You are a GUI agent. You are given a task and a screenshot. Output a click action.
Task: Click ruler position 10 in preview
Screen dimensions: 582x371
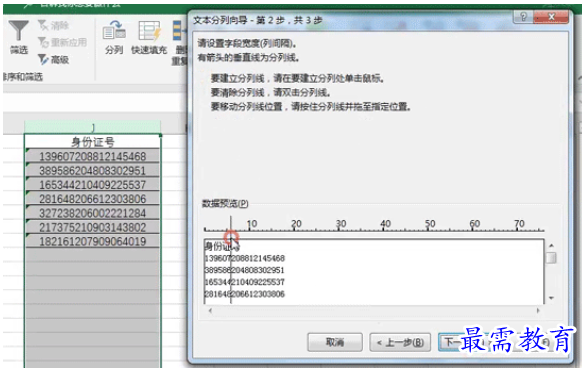(x=252, y=224)
